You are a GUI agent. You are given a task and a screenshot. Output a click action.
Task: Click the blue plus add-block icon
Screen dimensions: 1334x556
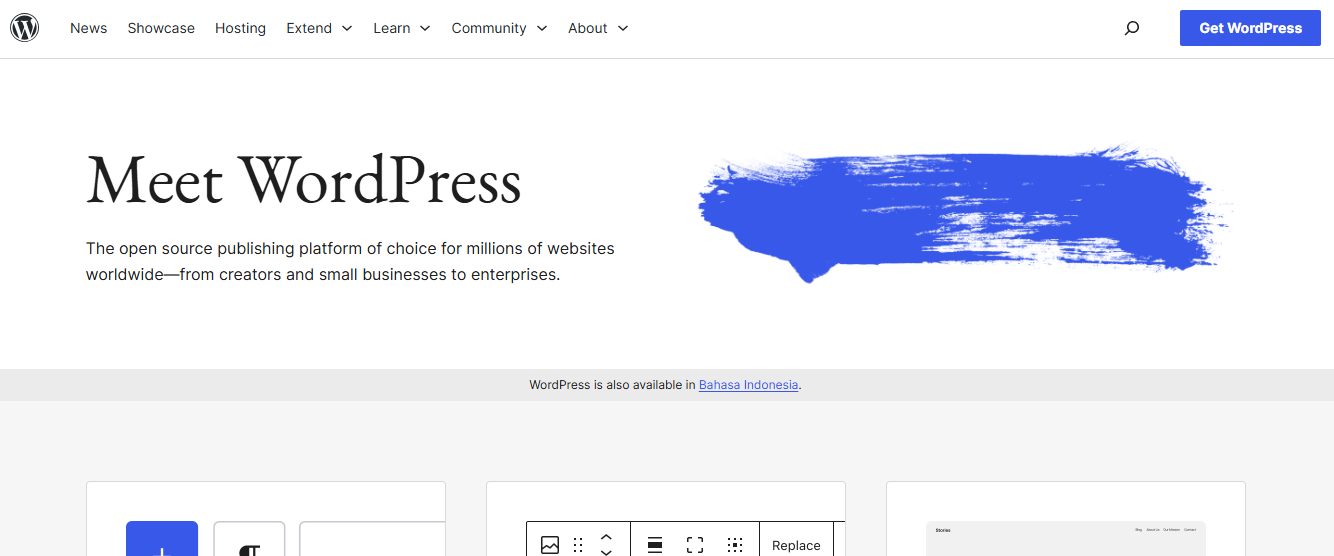tap(162, 541)
